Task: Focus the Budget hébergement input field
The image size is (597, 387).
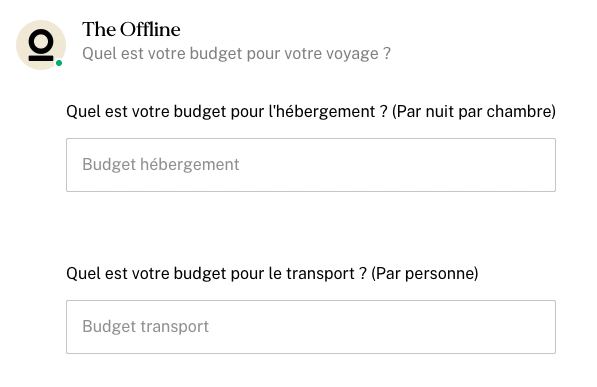Action: tap(311, 165)
